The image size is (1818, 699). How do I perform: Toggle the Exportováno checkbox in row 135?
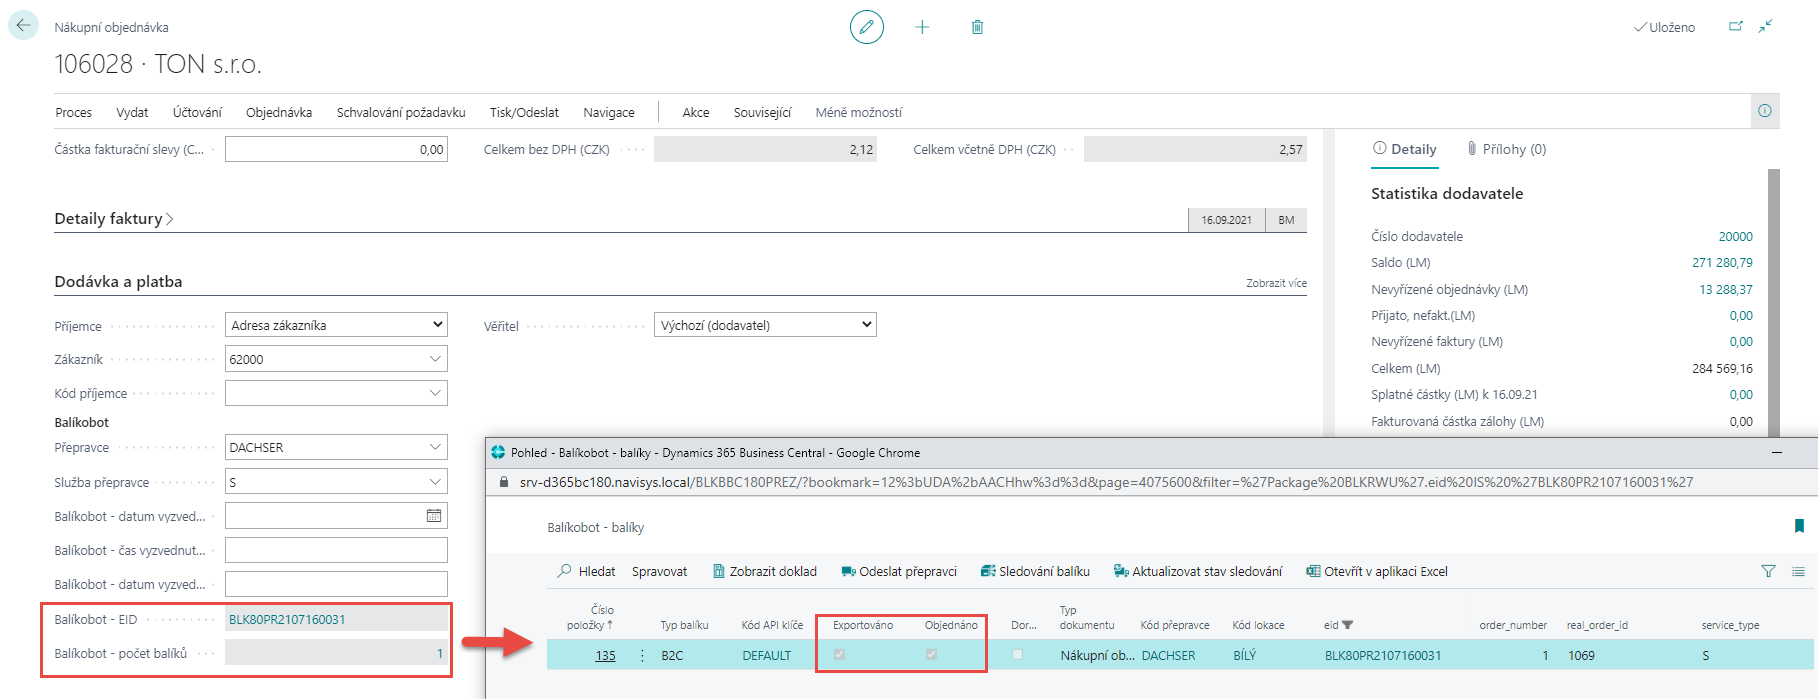point(839,655)
